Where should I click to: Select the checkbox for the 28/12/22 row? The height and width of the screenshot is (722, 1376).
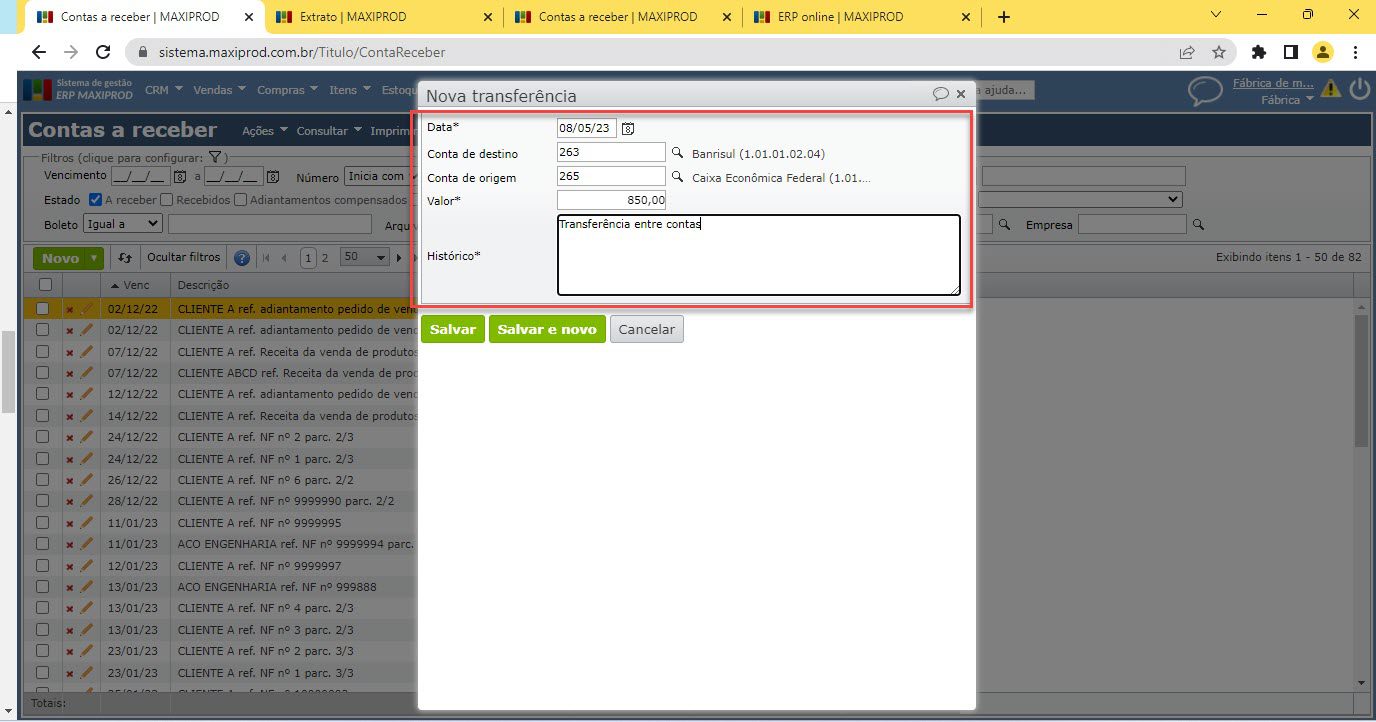[x=42, y=501]
